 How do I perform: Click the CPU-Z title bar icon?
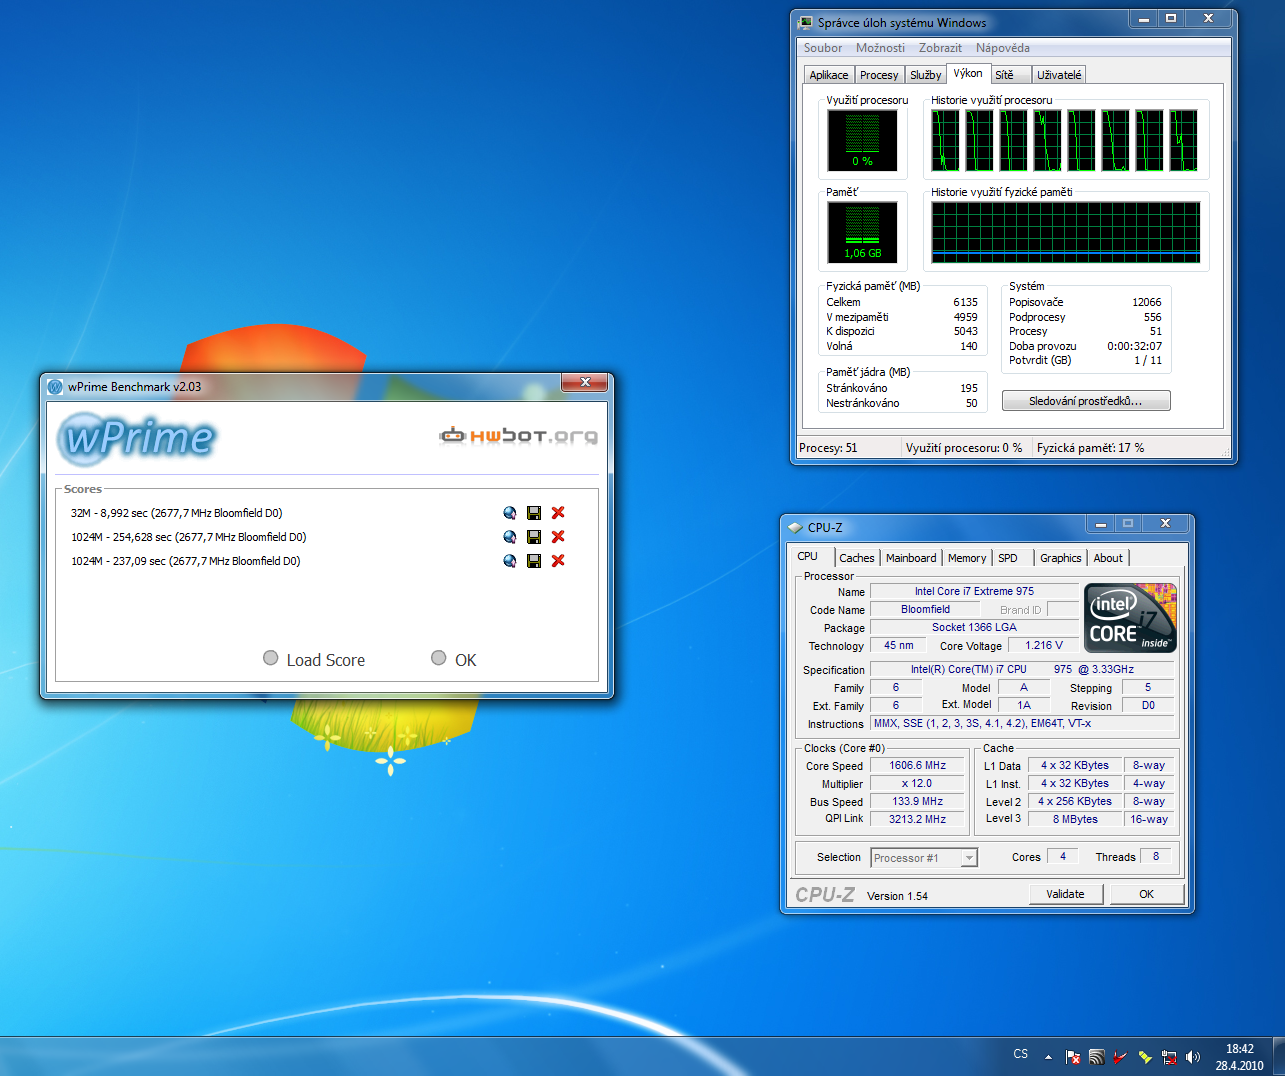(795, 527)
